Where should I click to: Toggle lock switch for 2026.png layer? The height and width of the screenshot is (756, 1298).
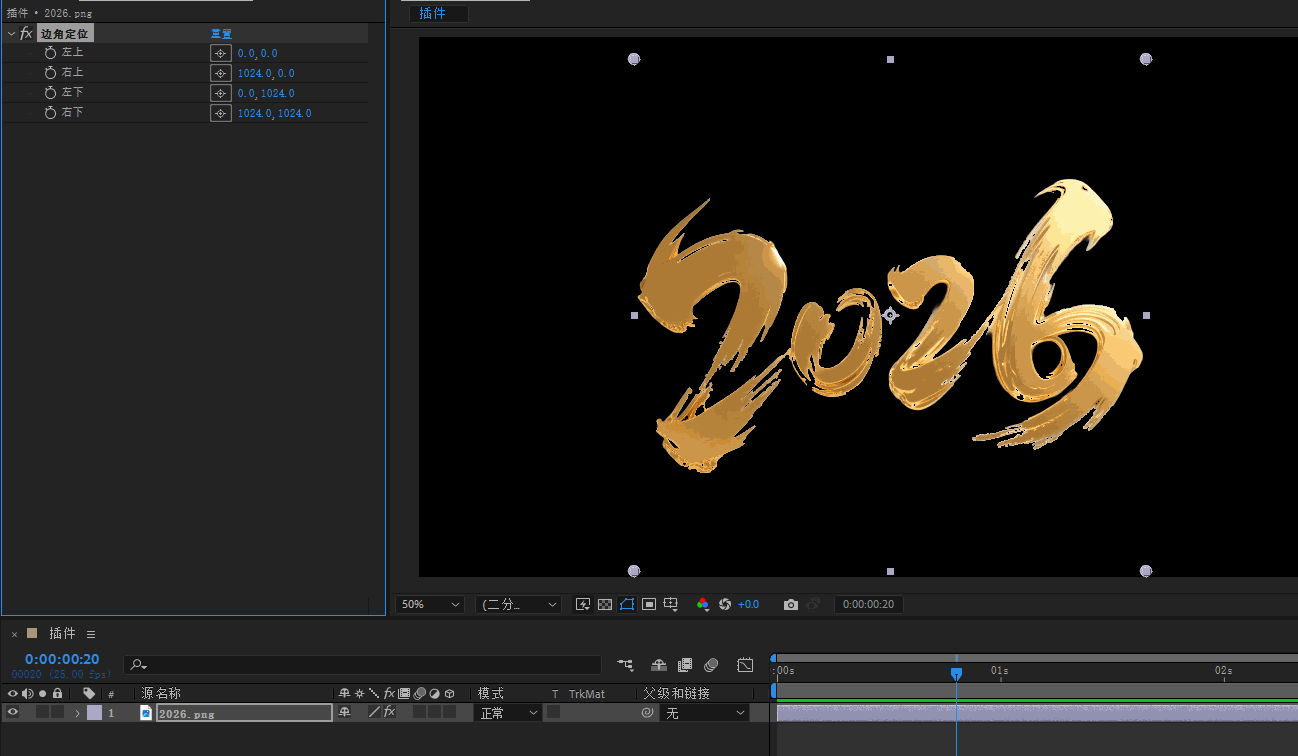(57, 712)
